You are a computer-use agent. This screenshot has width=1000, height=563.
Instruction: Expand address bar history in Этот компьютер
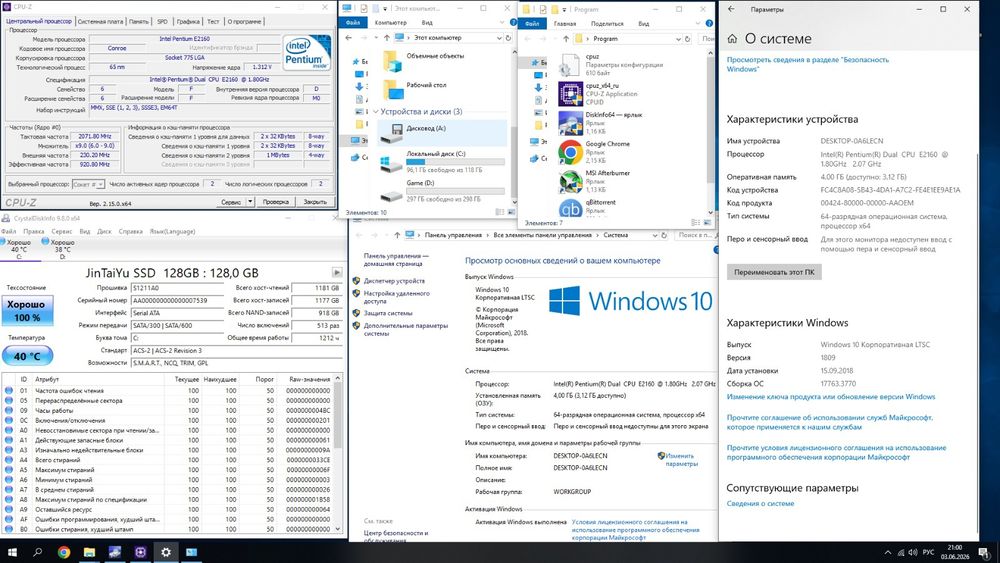click(x=499, y=38)
